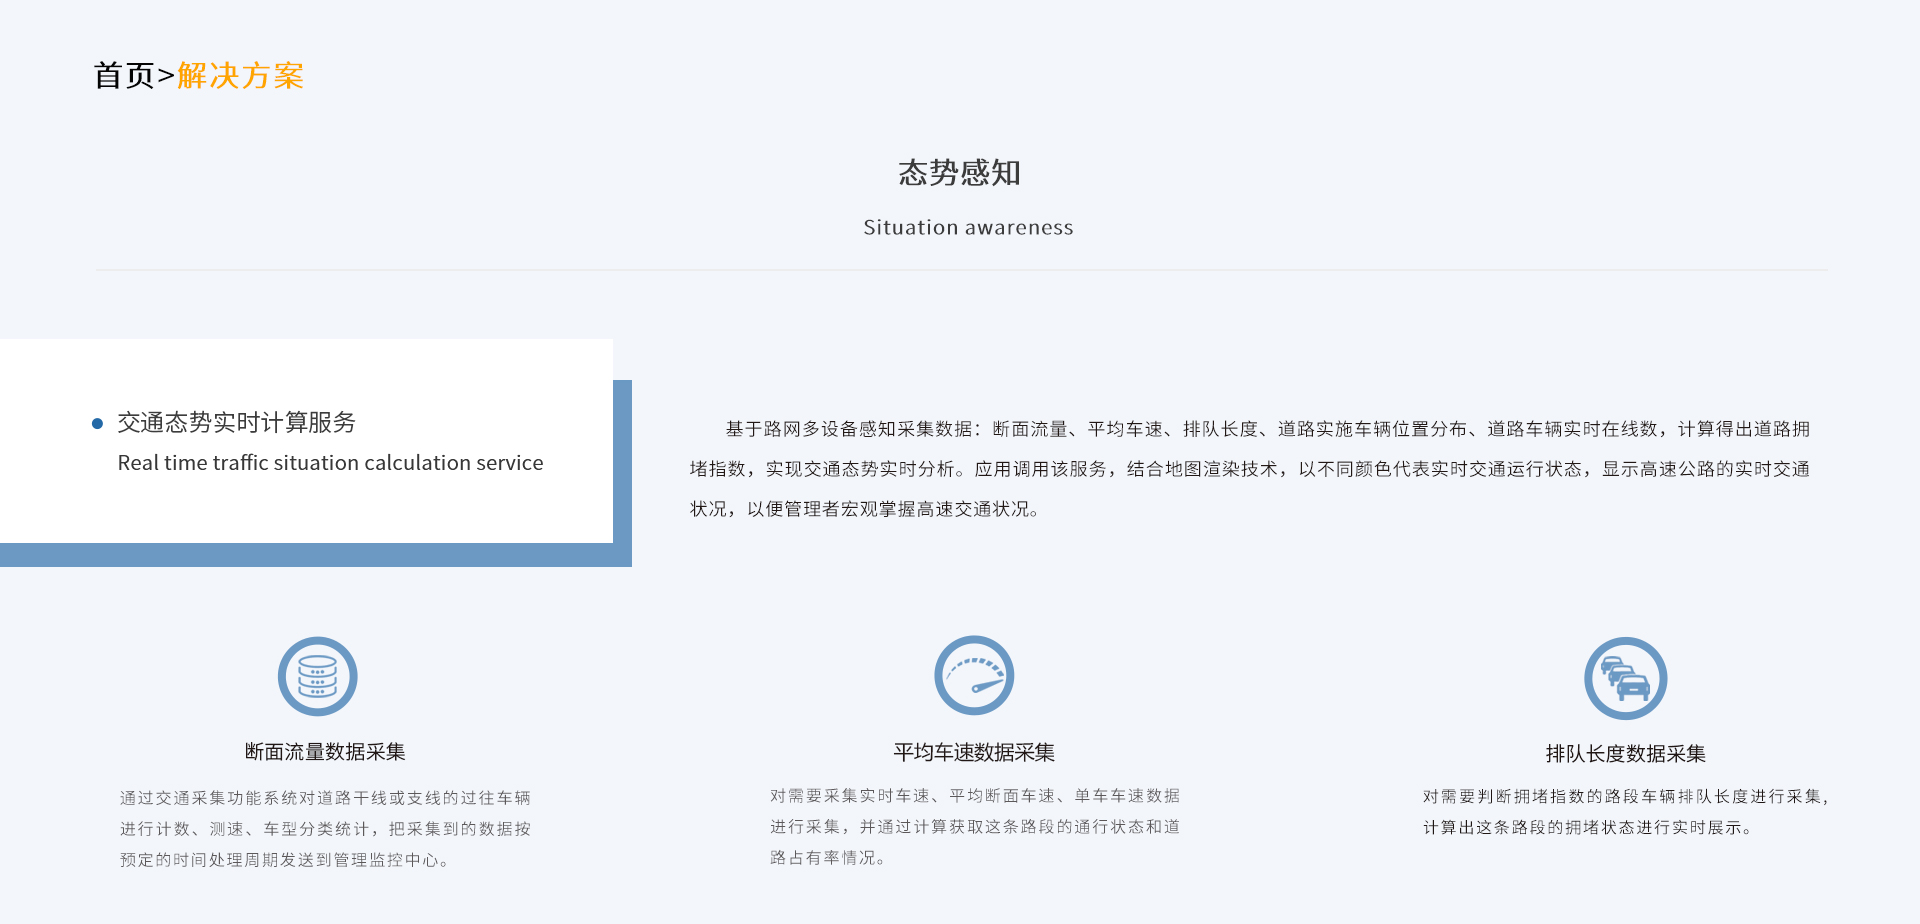Click the Situation awareness subtitle
1920x924 pixels.
point(968,228)
